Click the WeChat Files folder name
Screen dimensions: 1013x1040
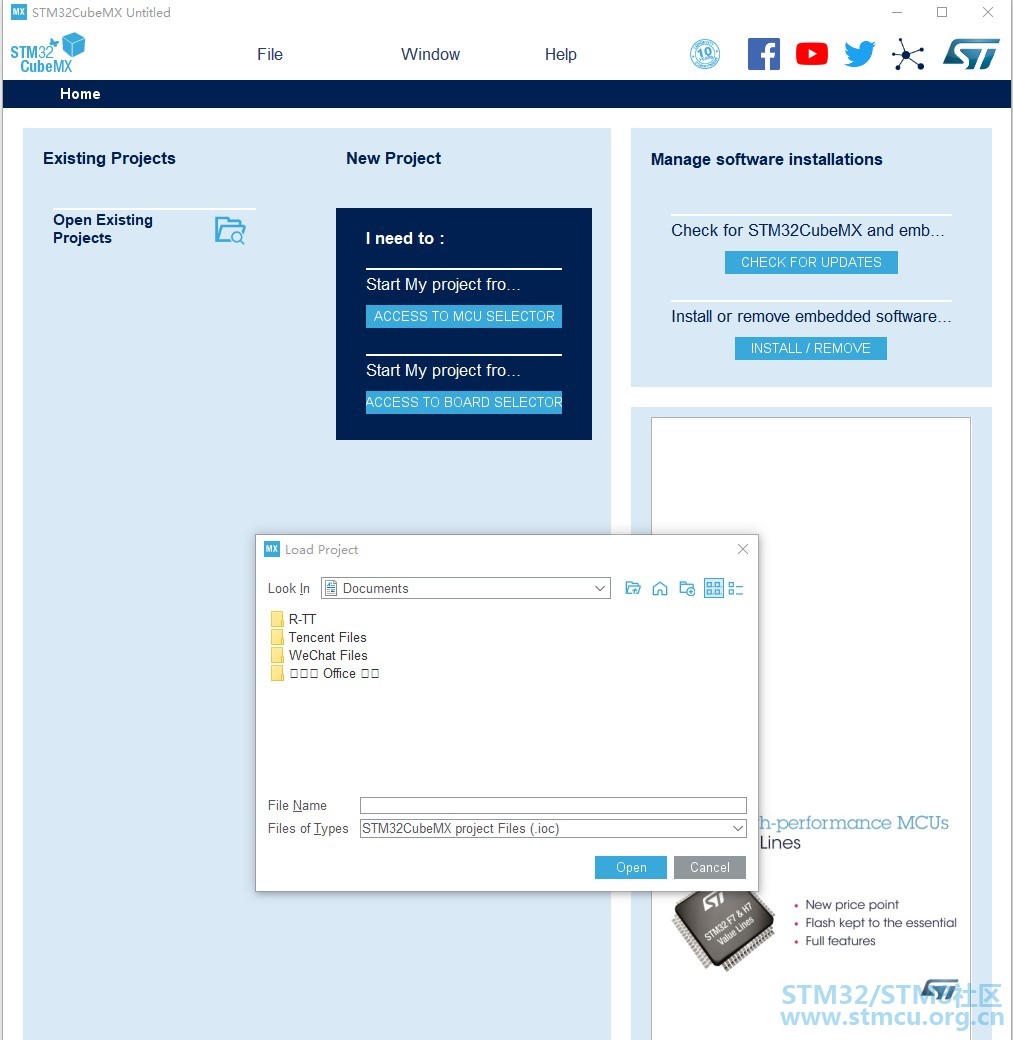328,655
